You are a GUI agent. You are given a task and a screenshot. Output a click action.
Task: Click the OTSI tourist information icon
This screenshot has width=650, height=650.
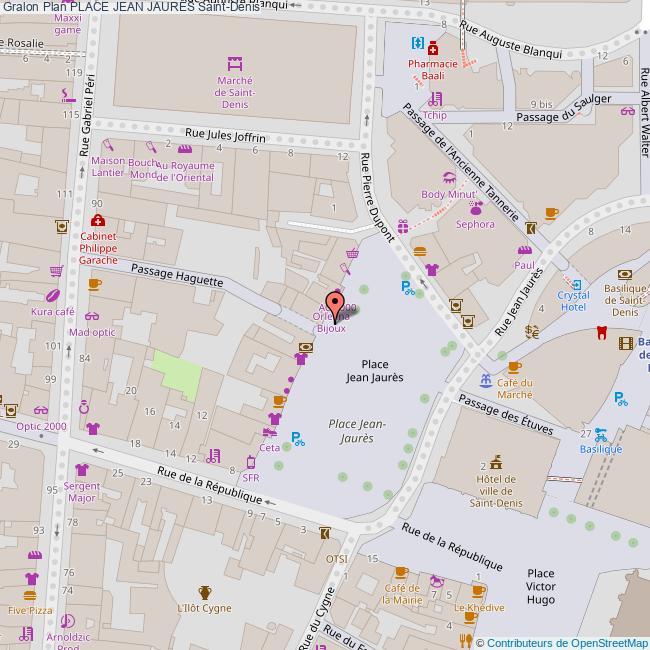[324, 533]
